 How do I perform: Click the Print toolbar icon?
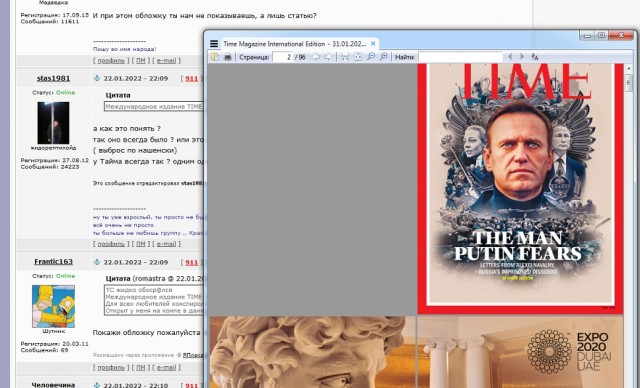tap(228, 57)
